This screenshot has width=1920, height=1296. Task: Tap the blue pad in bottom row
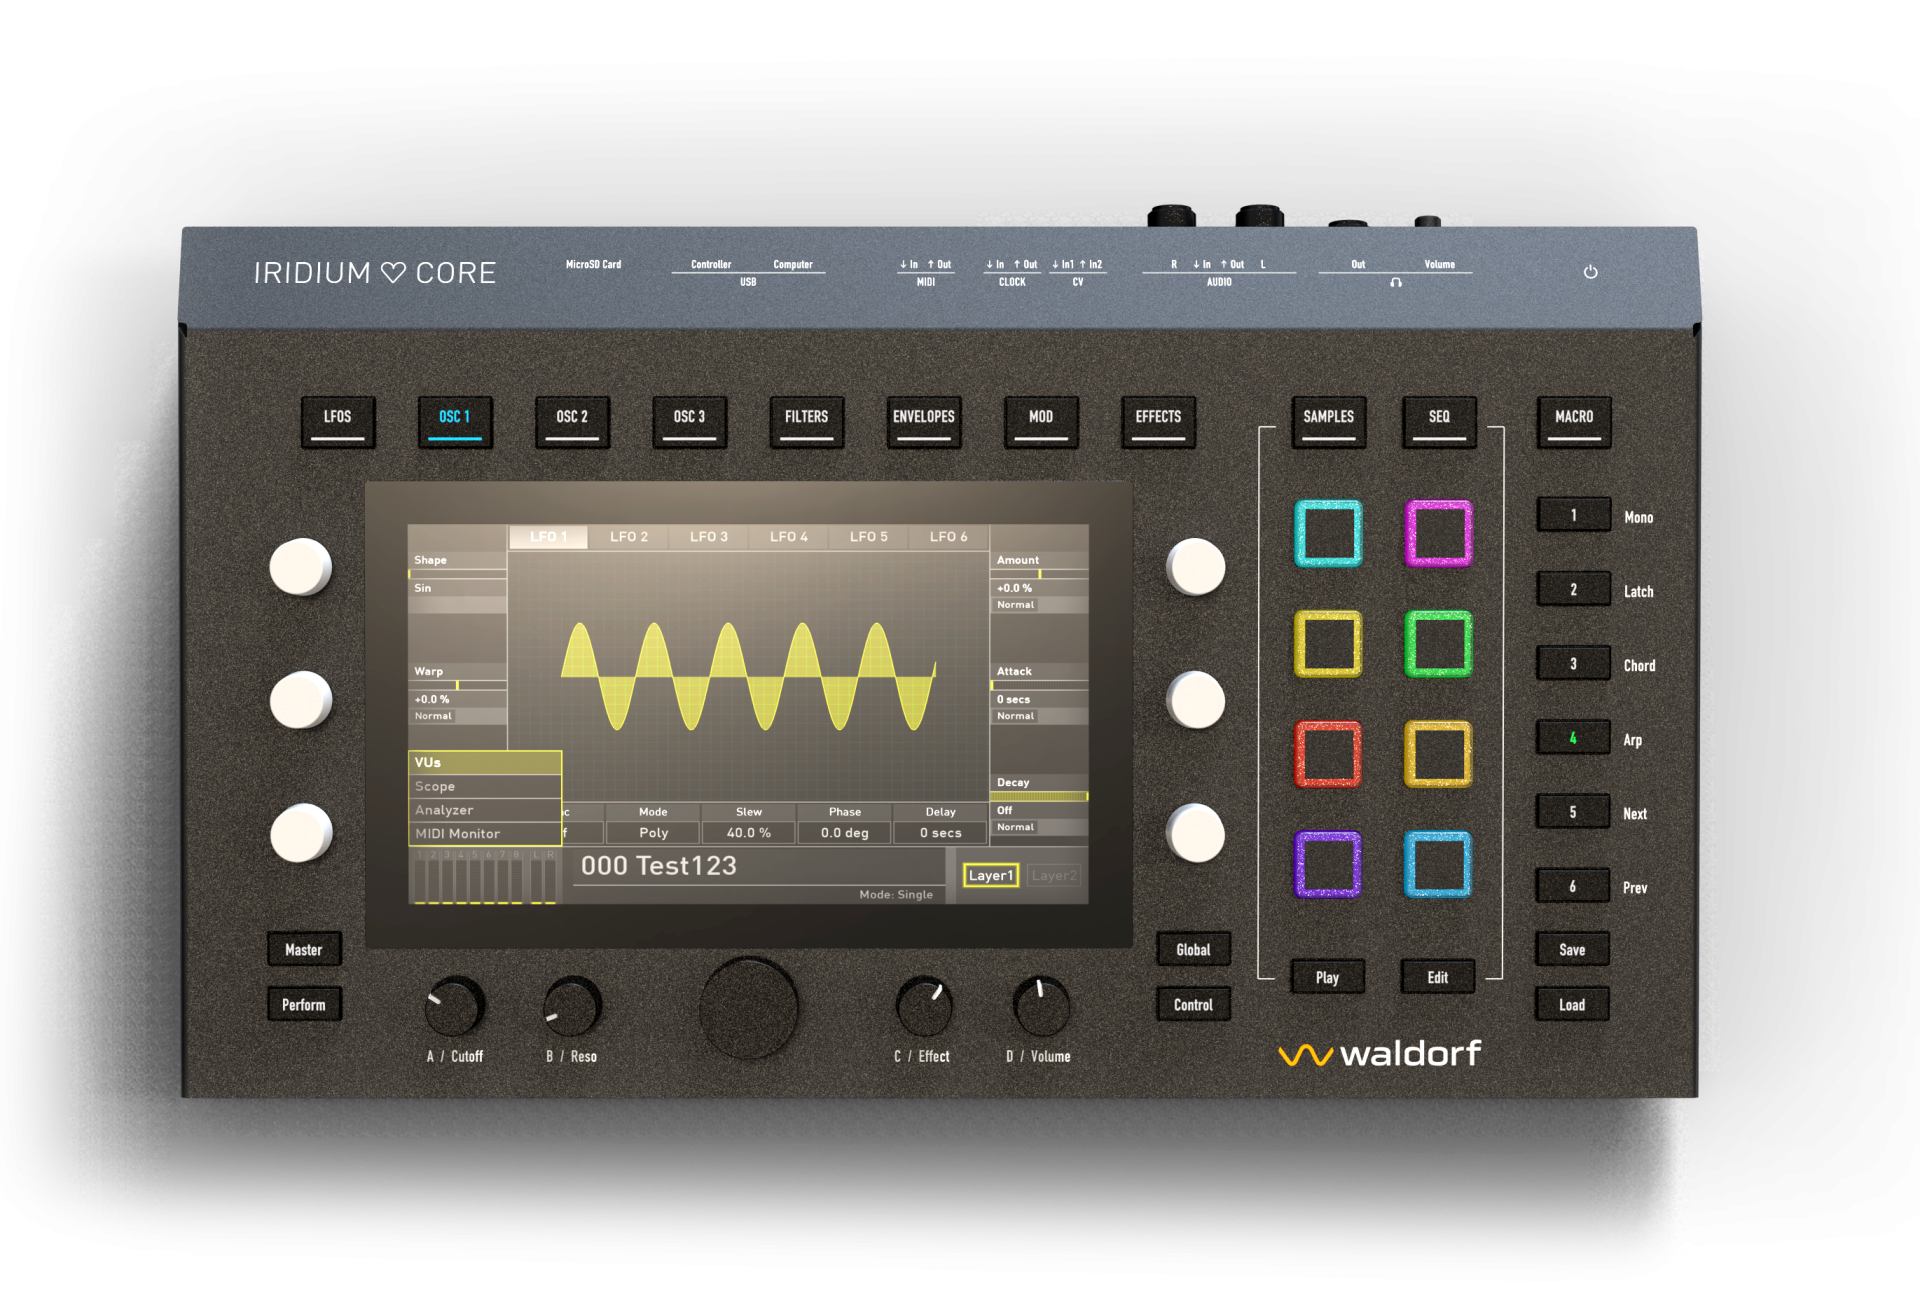coord(1438,864)
